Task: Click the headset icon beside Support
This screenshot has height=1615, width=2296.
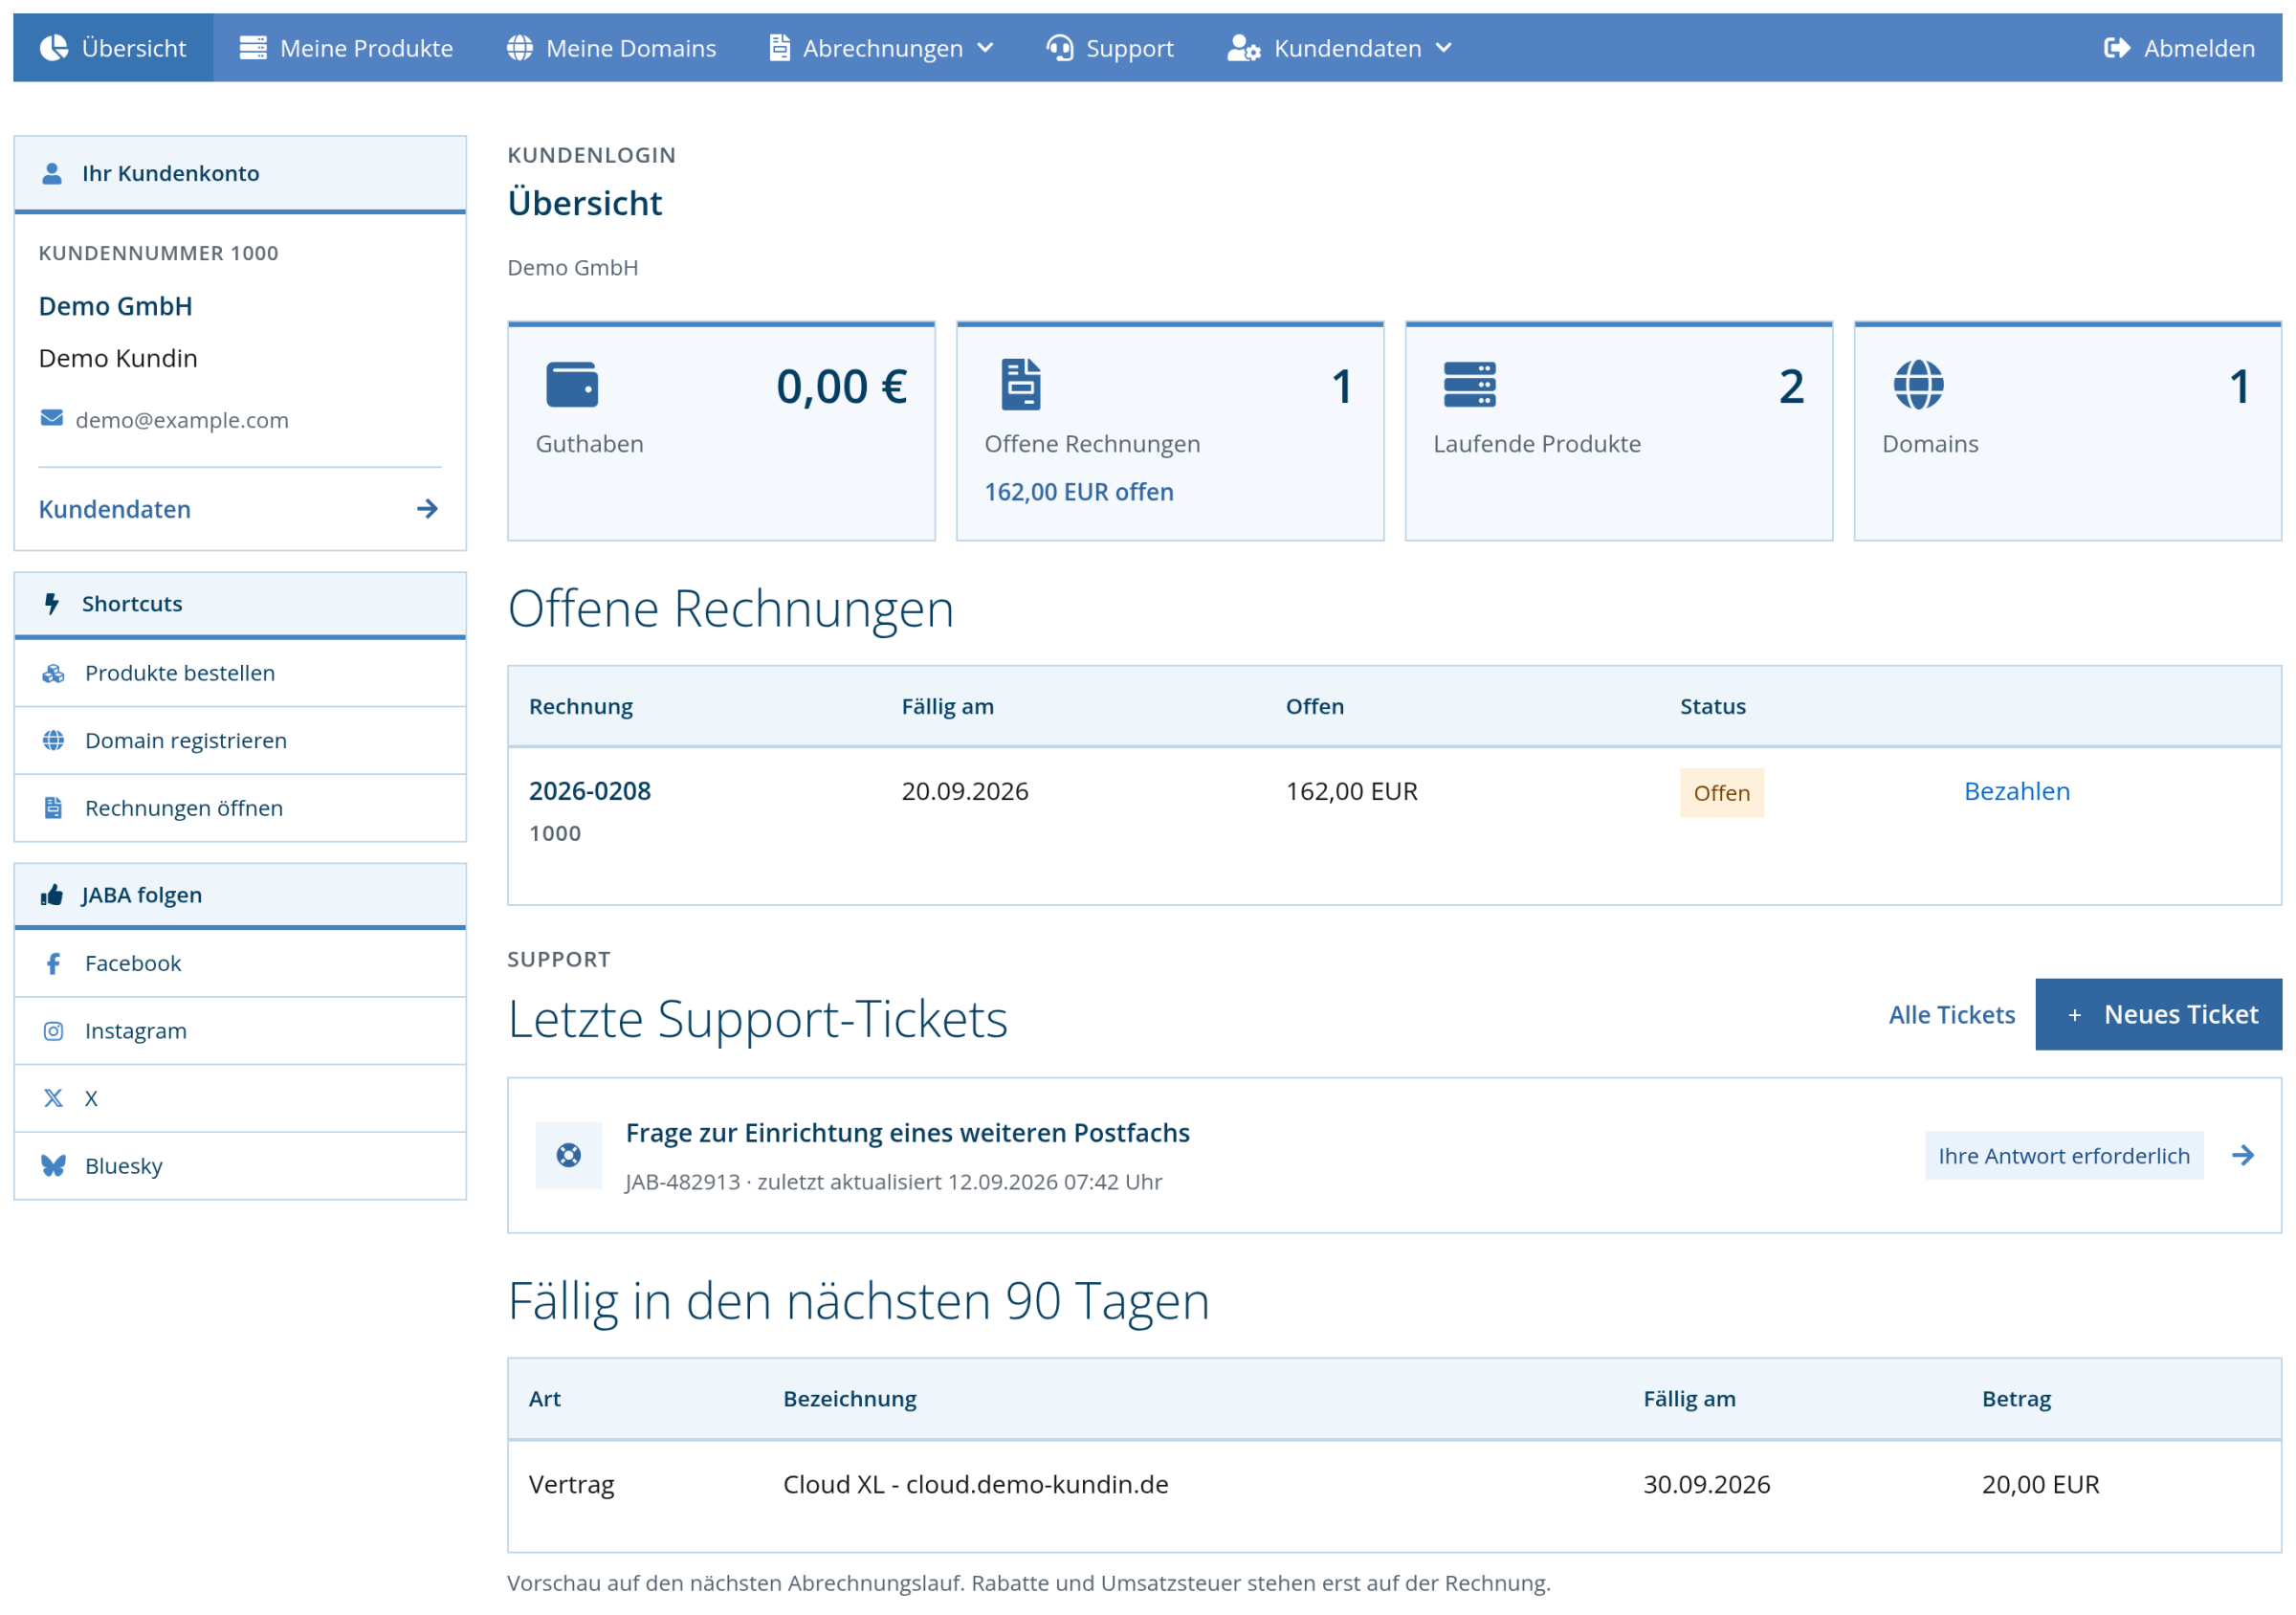Action: [1060, 48]
